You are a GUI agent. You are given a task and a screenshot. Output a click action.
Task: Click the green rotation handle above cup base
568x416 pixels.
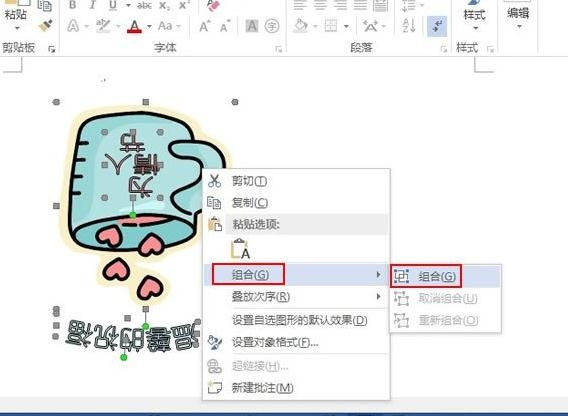pyautogui.click(x=133, y=215)
